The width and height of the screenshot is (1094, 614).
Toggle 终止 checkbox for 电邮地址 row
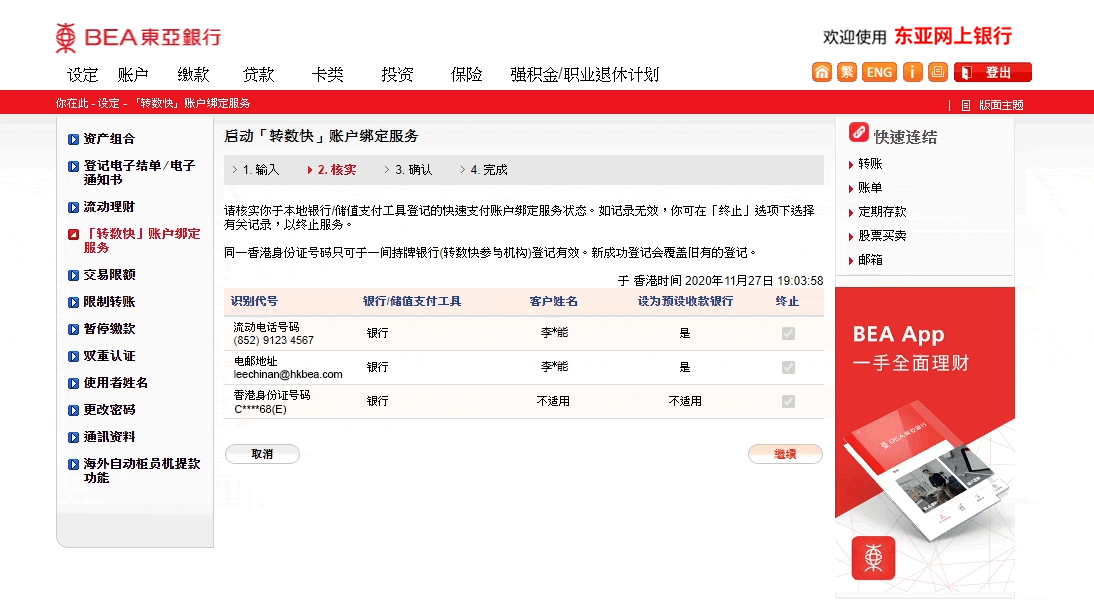click(788, 367)
